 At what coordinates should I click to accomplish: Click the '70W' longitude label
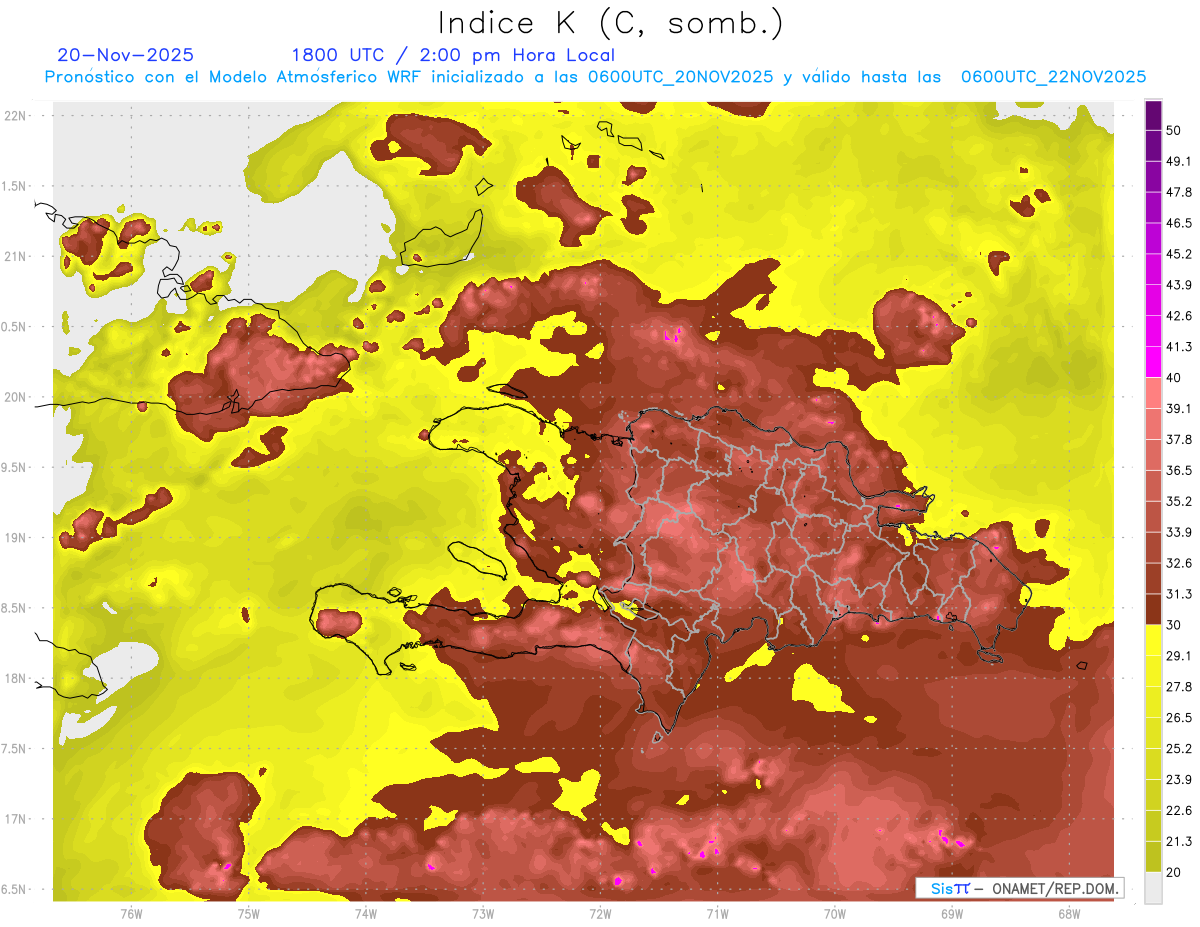tap(835, 913)
